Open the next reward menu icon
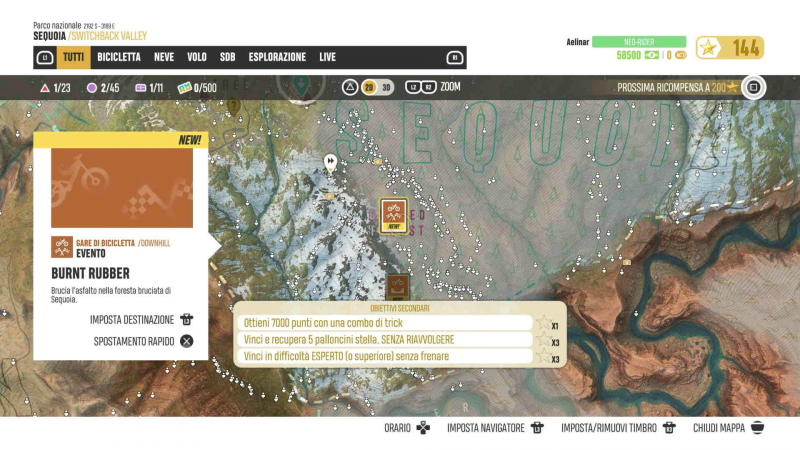Viewport: 800px width, 450px height. click(754, 87)
